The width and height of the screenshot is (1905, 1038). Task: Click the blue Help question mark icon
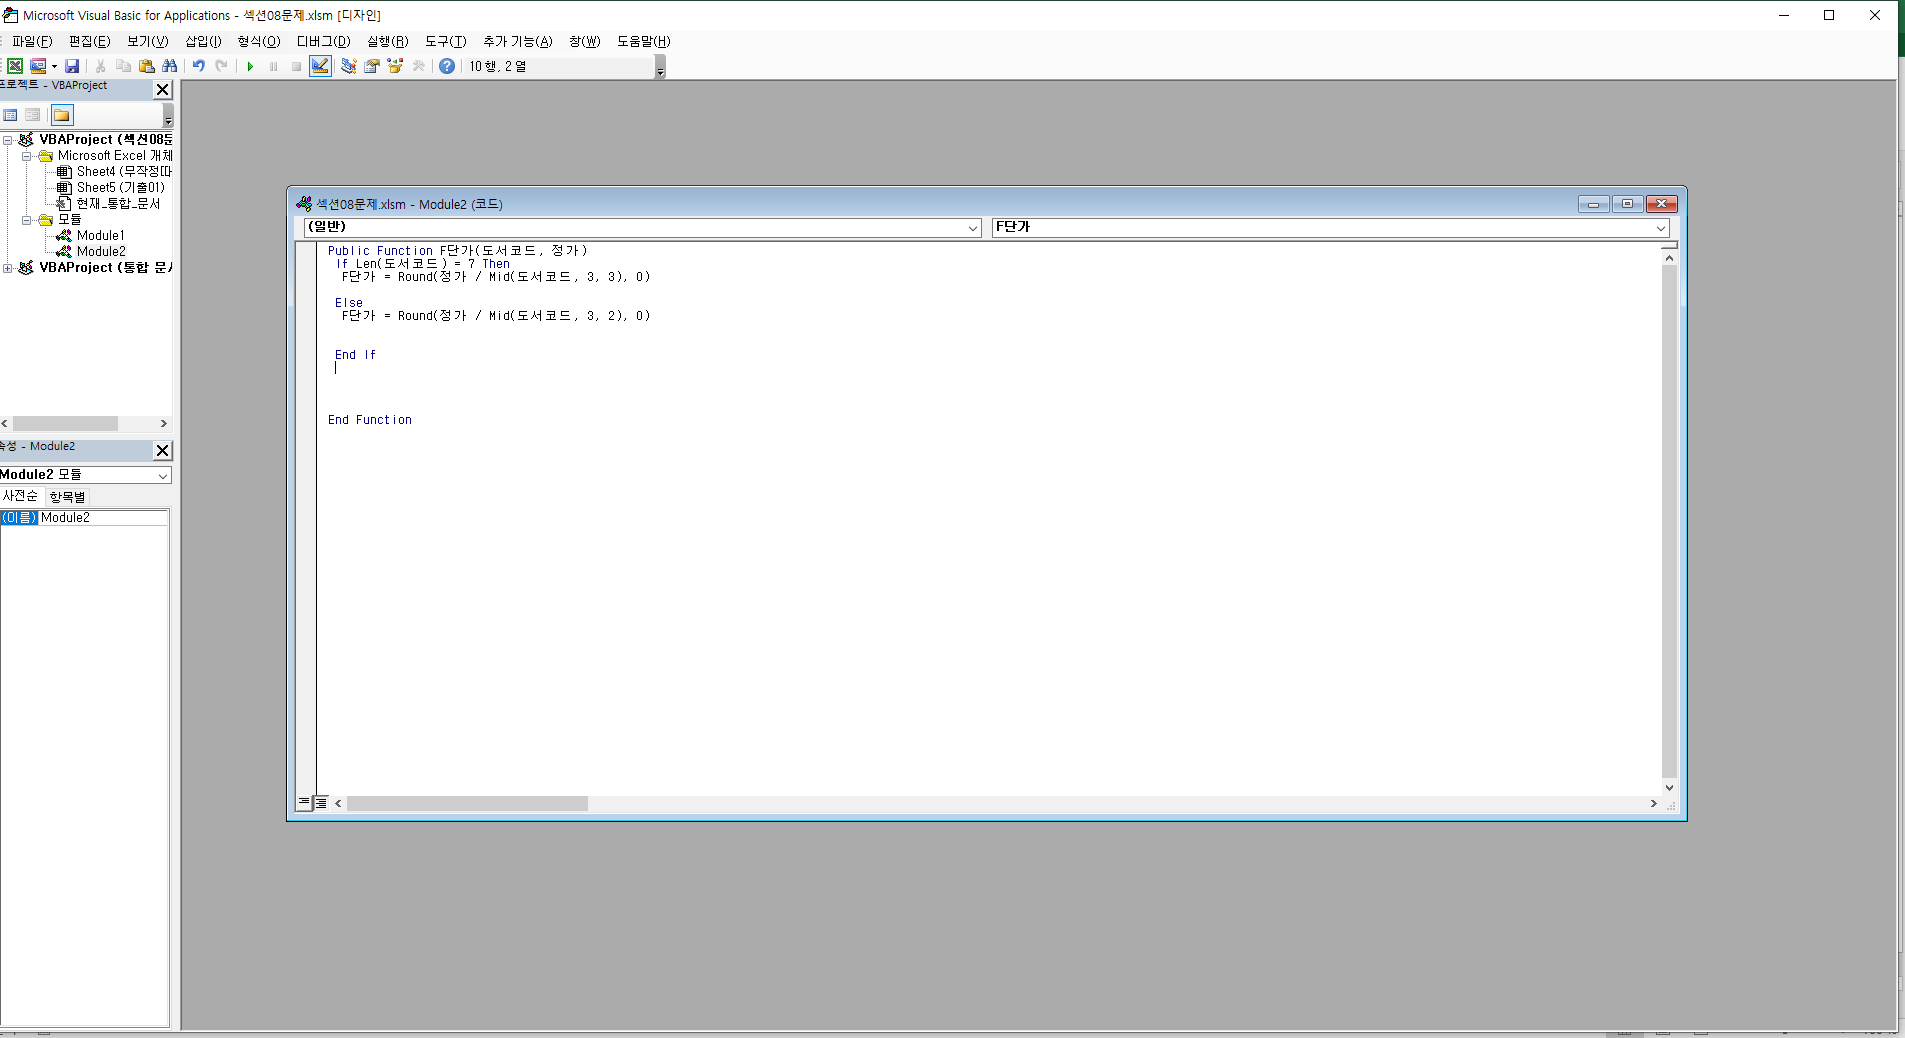447,66
